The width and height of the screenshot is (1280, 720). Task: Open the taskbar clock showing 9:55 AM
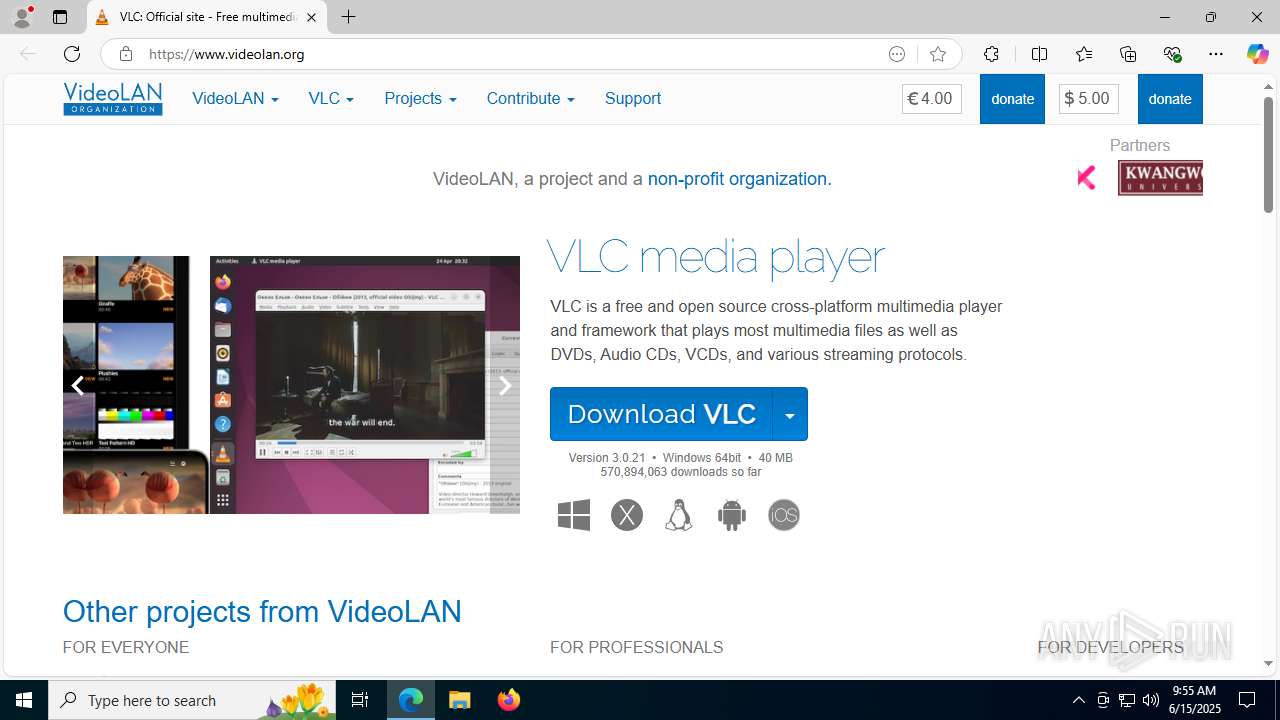1196,700
